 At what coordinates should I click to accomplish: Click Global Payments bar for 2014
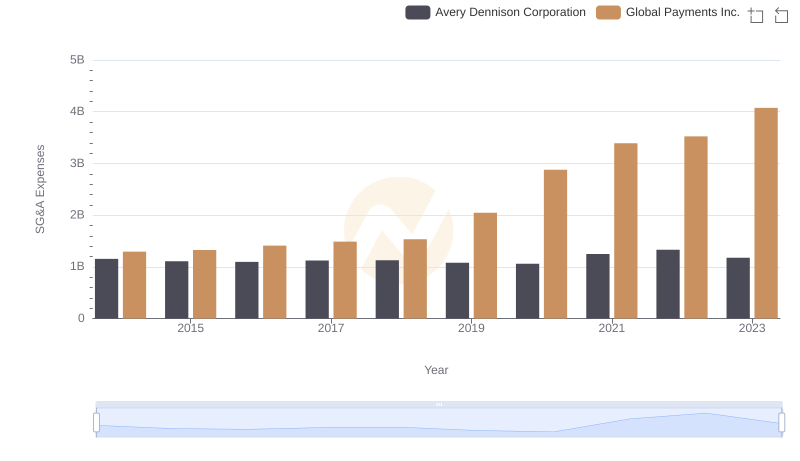point(135,285)
